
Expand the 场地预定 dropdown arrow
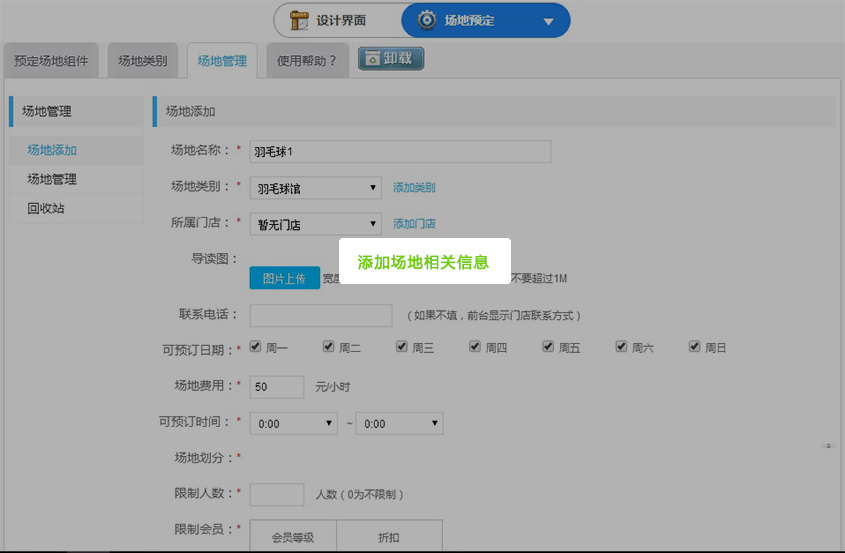(547, 21)
